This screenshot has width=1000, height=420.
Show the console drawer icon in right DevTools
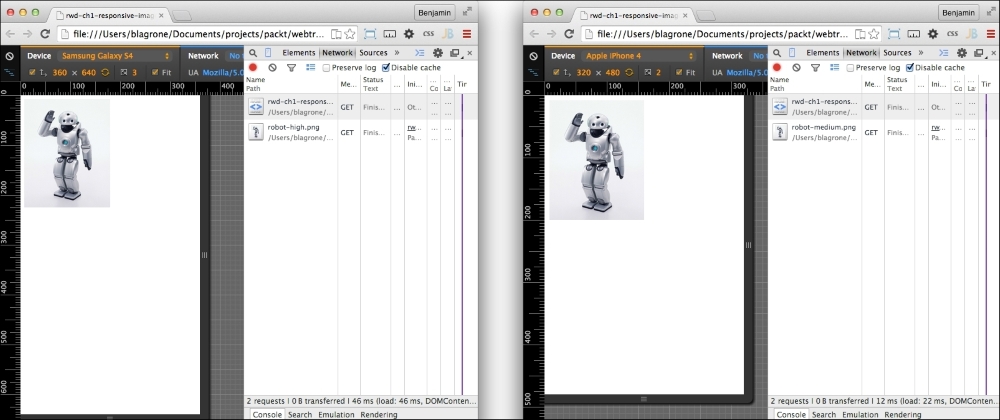[x=945, y=53]
